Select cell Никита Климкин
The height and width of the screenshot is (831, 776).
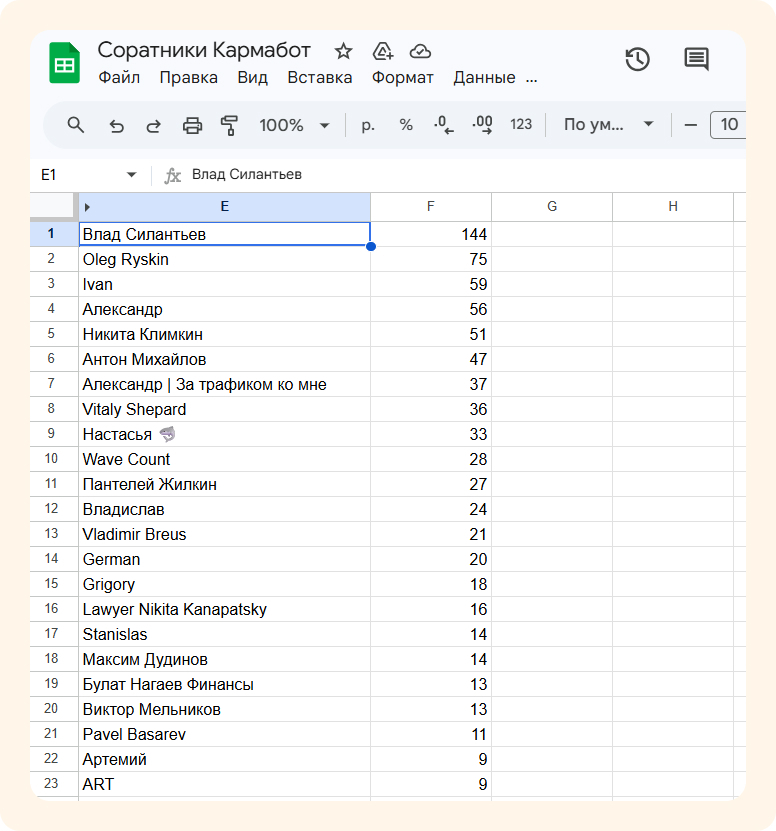pyautogui.click(x=224, y=334)
